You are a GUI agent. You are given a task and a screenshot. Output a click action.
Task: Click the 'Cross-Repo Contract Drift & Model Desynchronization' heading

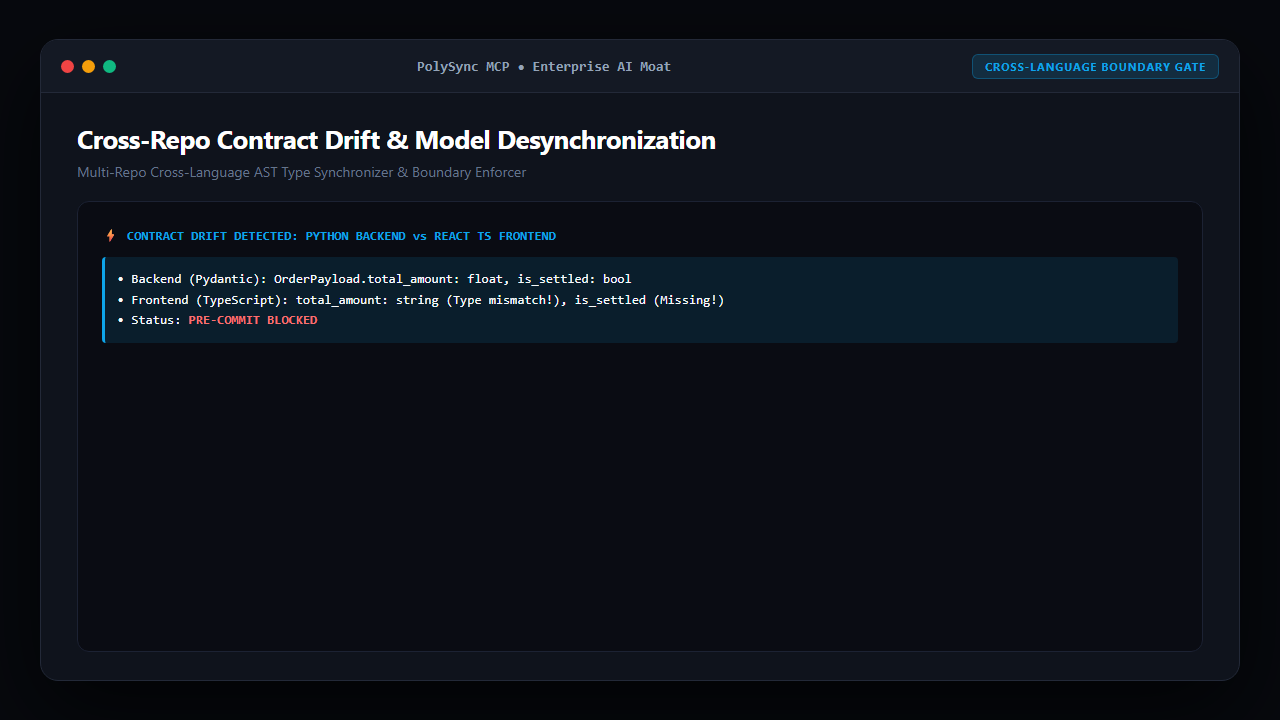[x=396, y=140]
